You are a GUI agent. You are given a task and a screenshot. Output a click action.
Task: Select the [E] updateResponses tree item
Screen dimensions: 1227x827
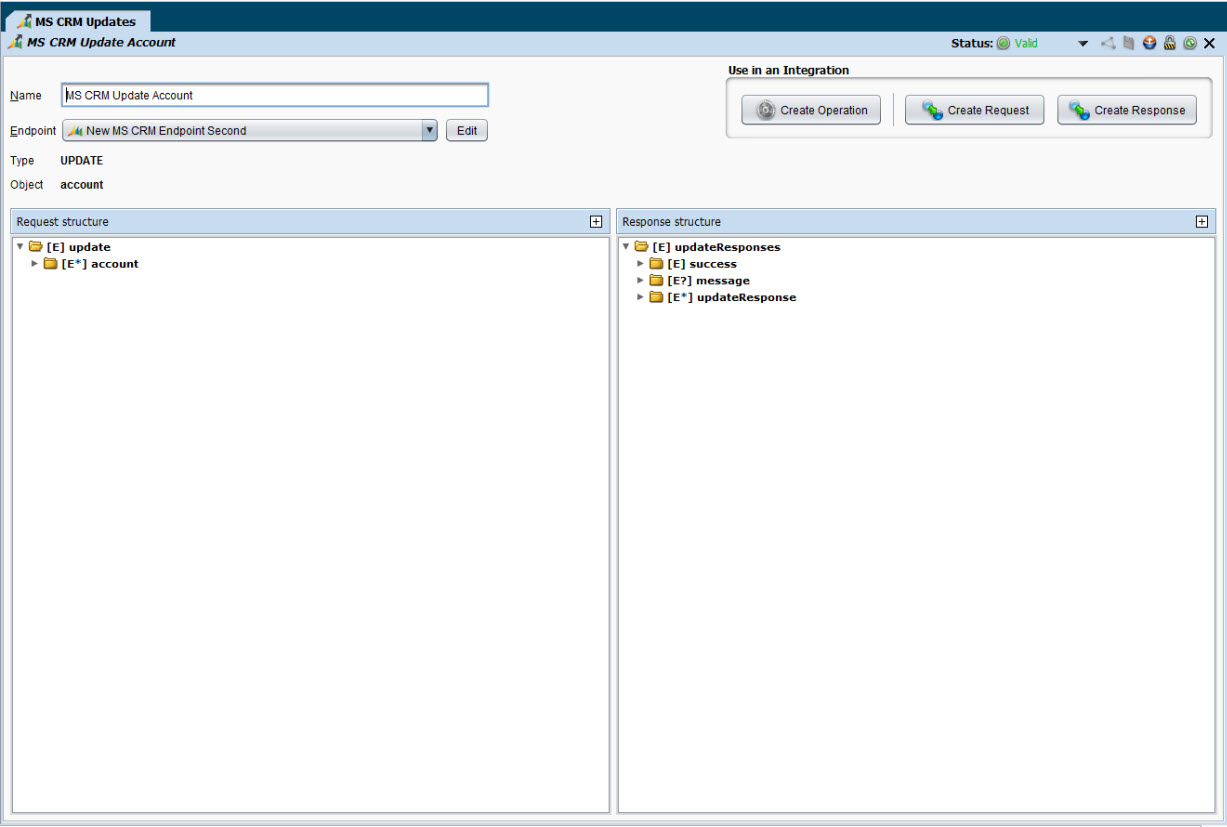coord(716,247)
